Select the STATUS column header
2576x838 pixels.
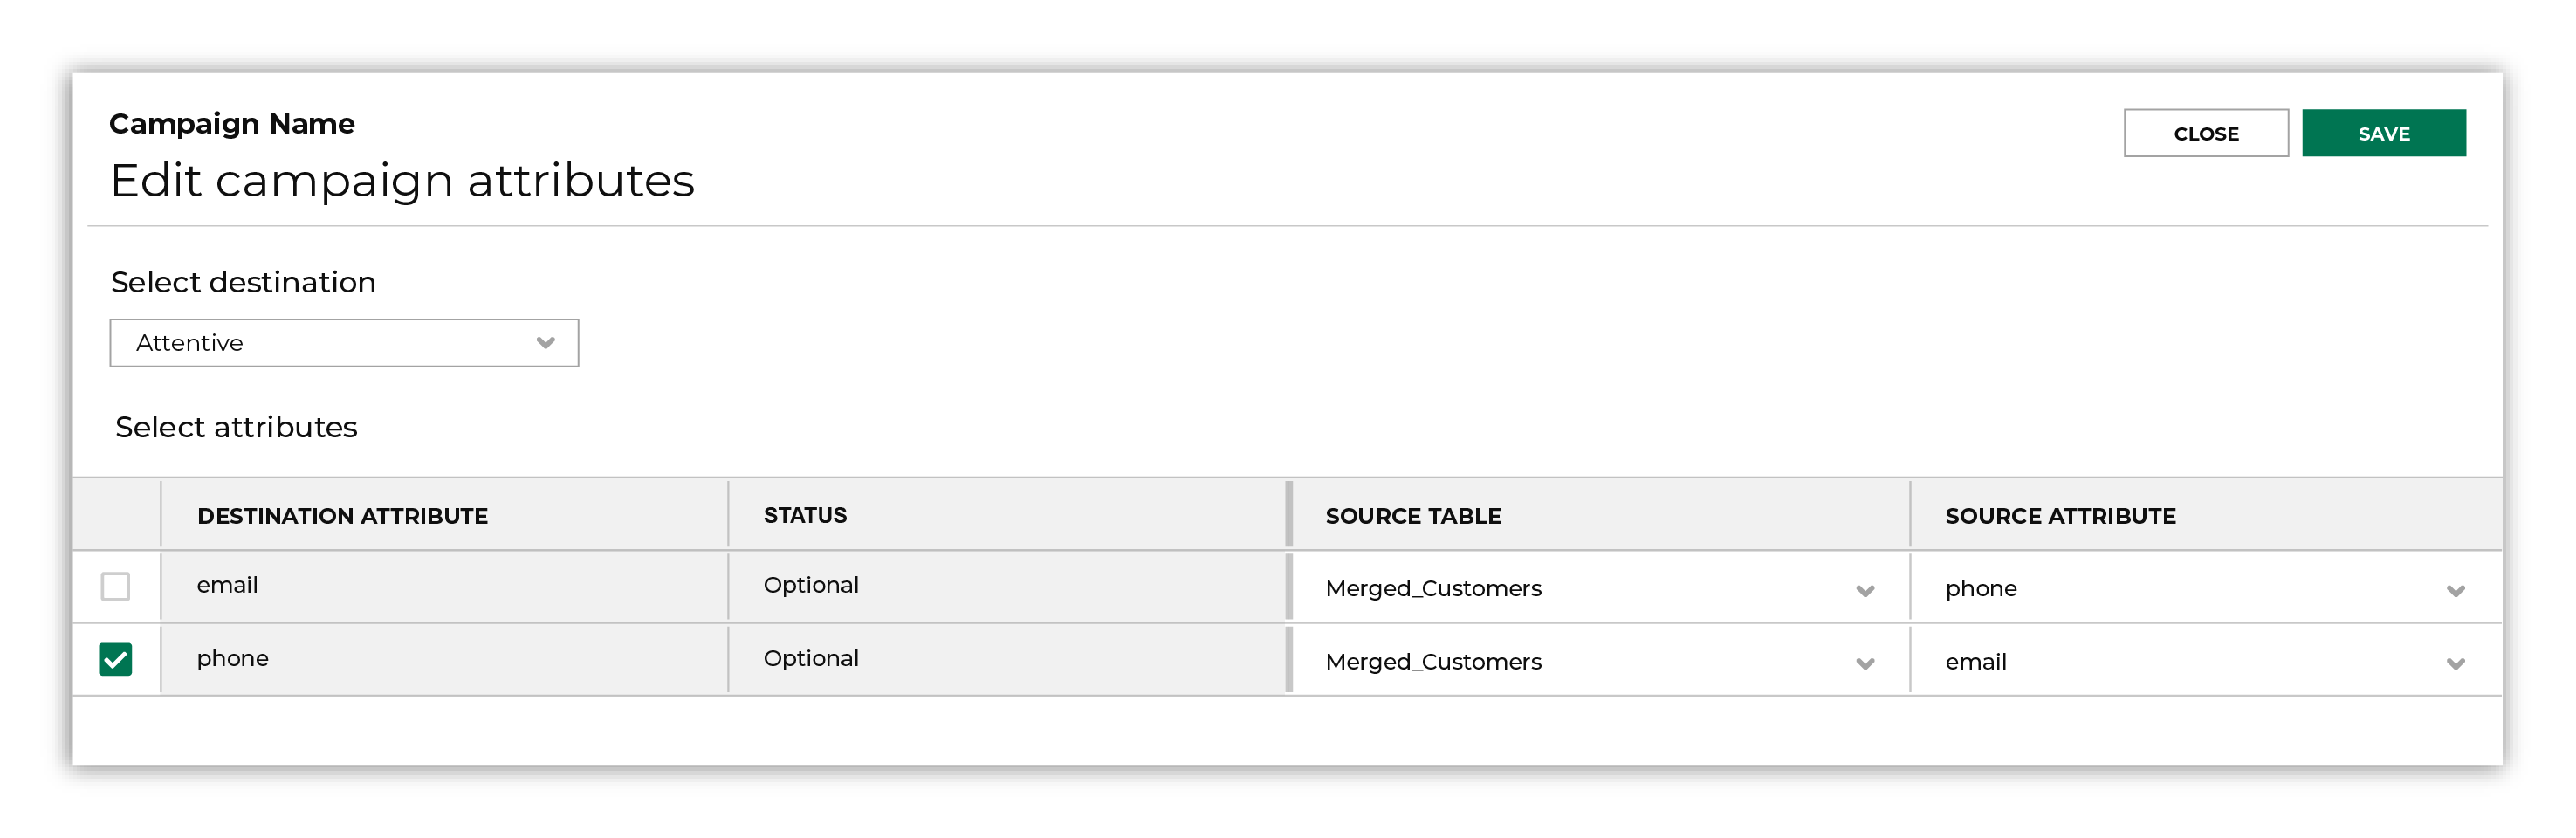pos(805,515)
